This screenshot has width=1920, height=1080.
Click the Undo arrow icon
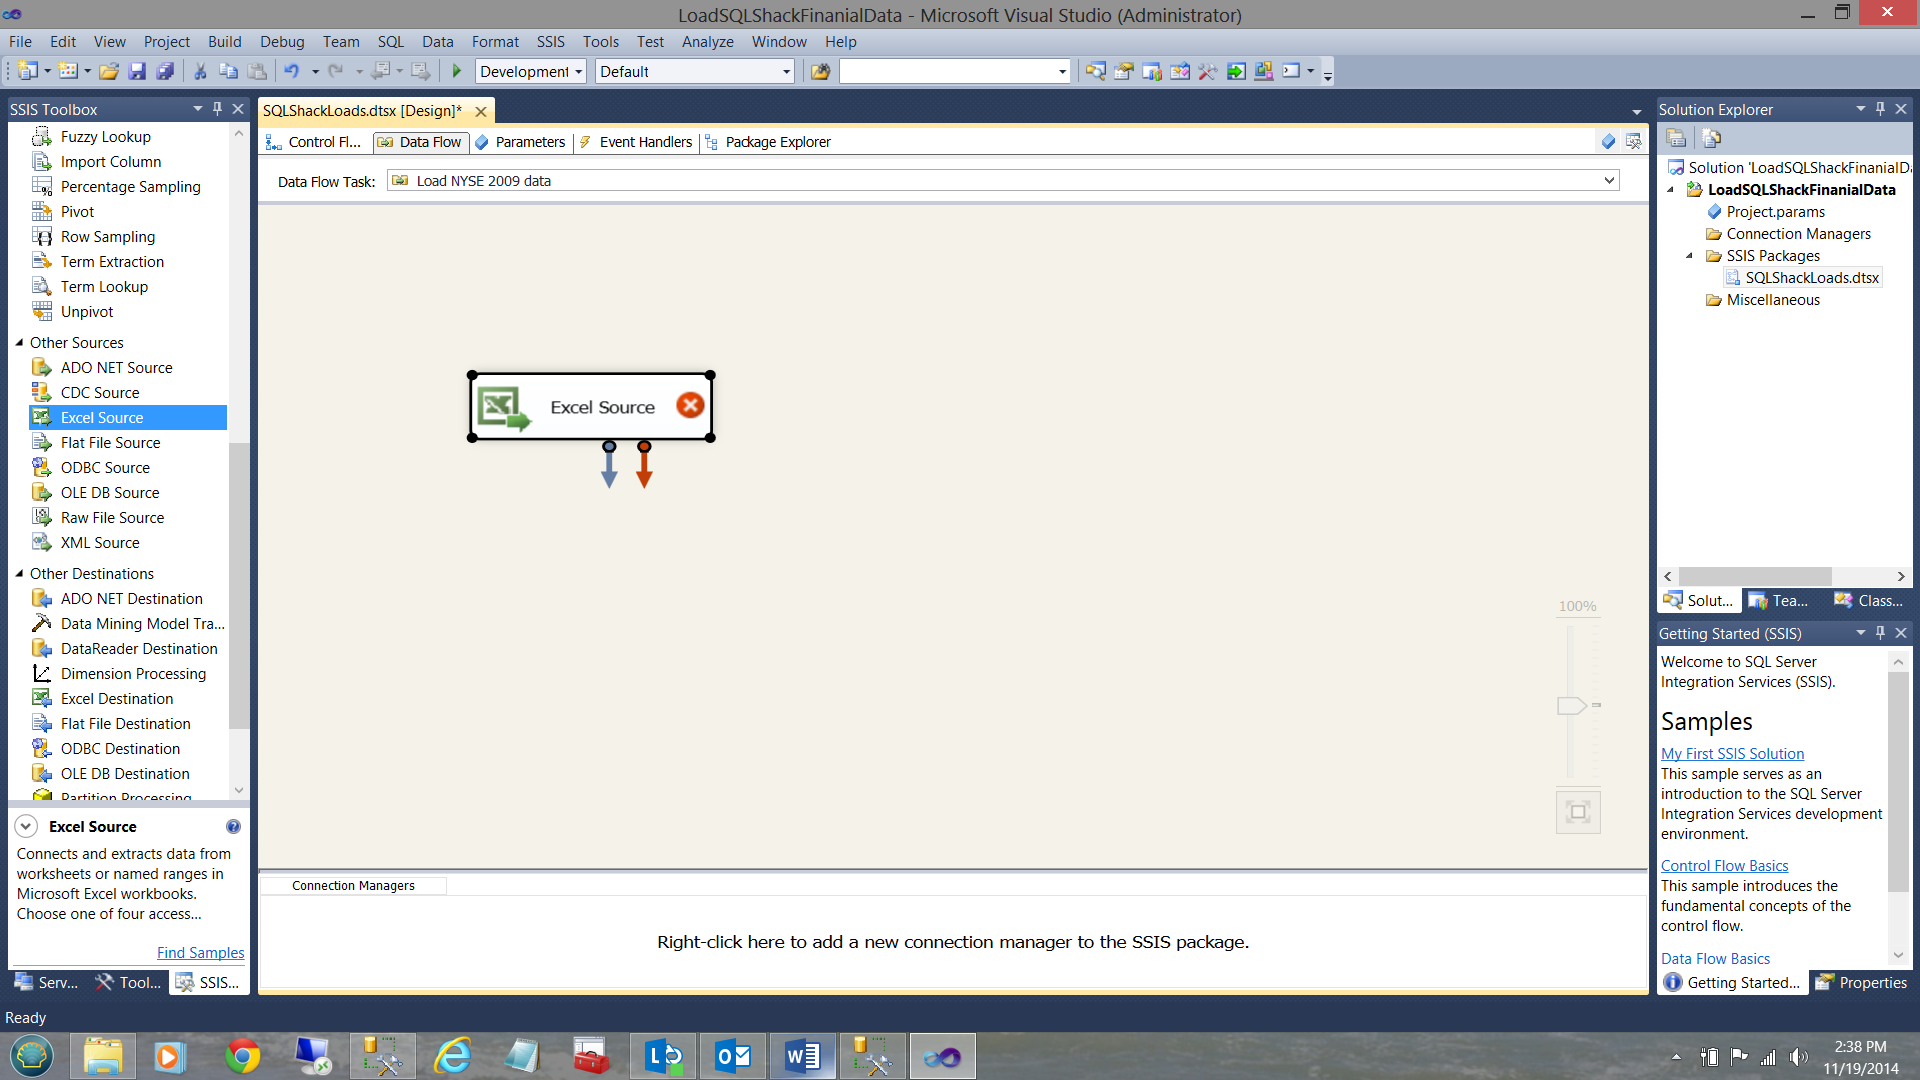tap(292, 71)
